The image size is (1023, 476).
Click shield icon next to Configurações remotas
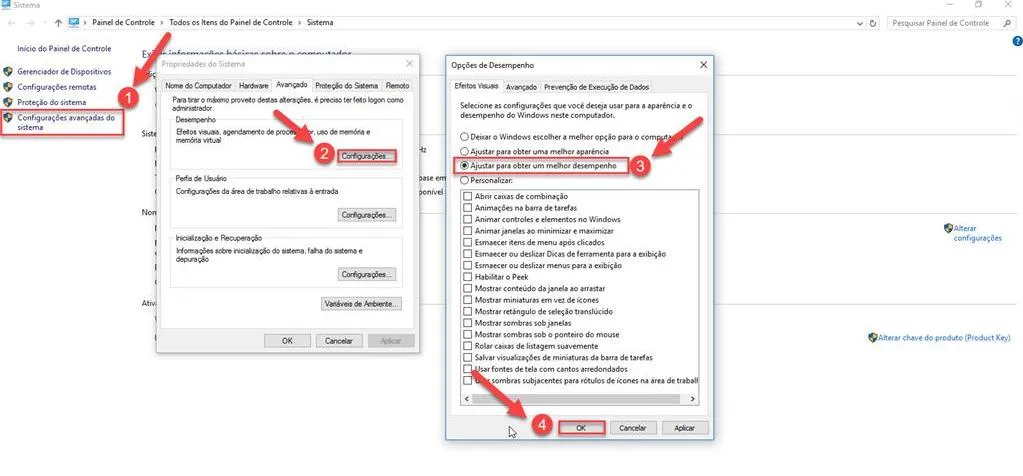click(8, 87)
